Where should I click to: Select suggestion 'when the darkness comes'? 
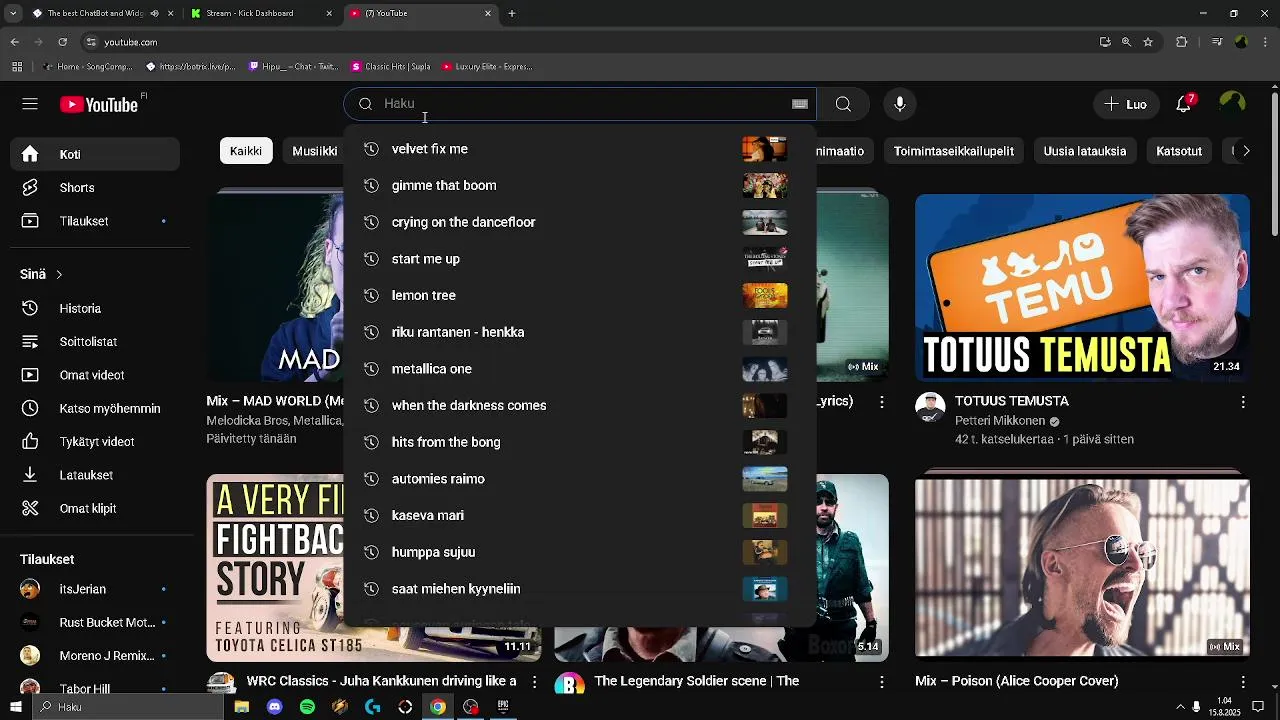(580, 406)
